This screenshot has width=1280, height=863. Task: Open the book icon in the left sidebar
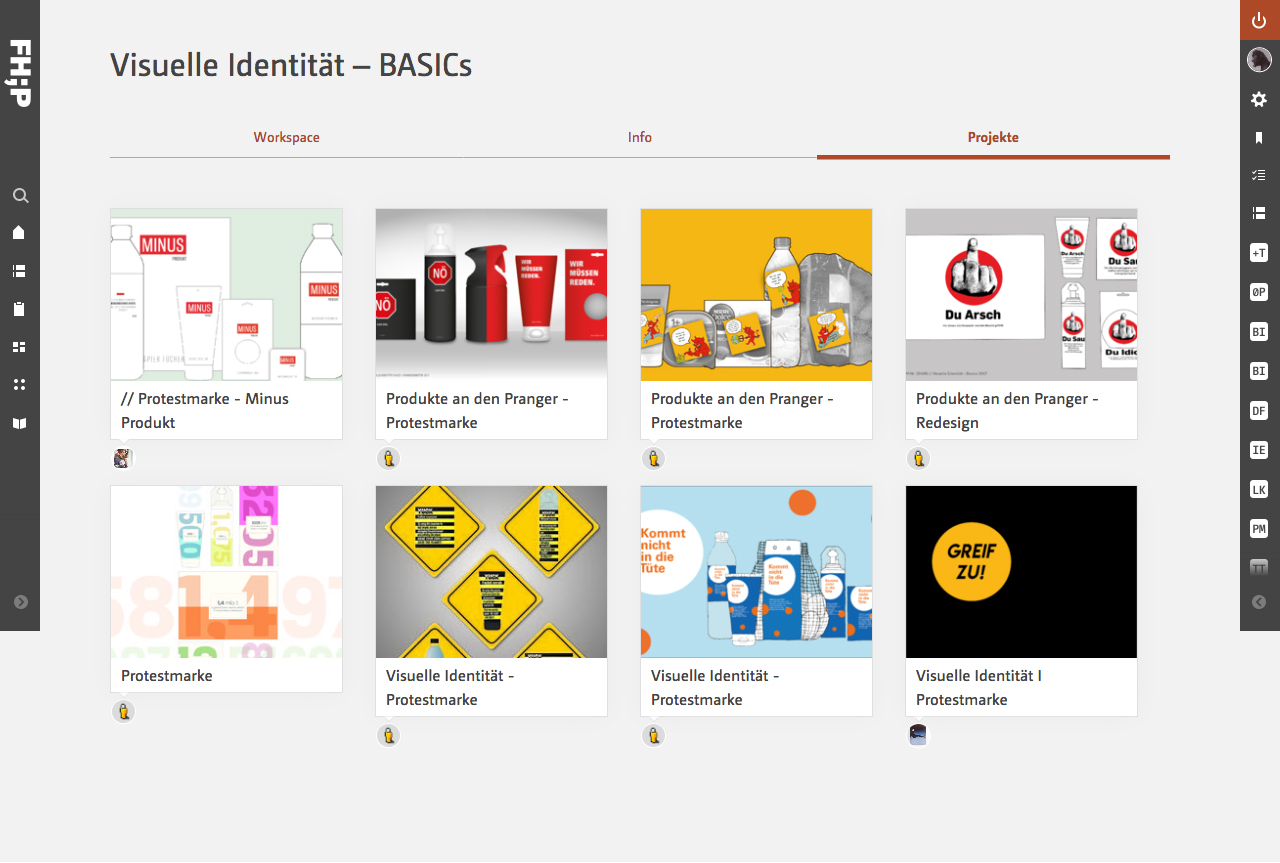(19, 424)
